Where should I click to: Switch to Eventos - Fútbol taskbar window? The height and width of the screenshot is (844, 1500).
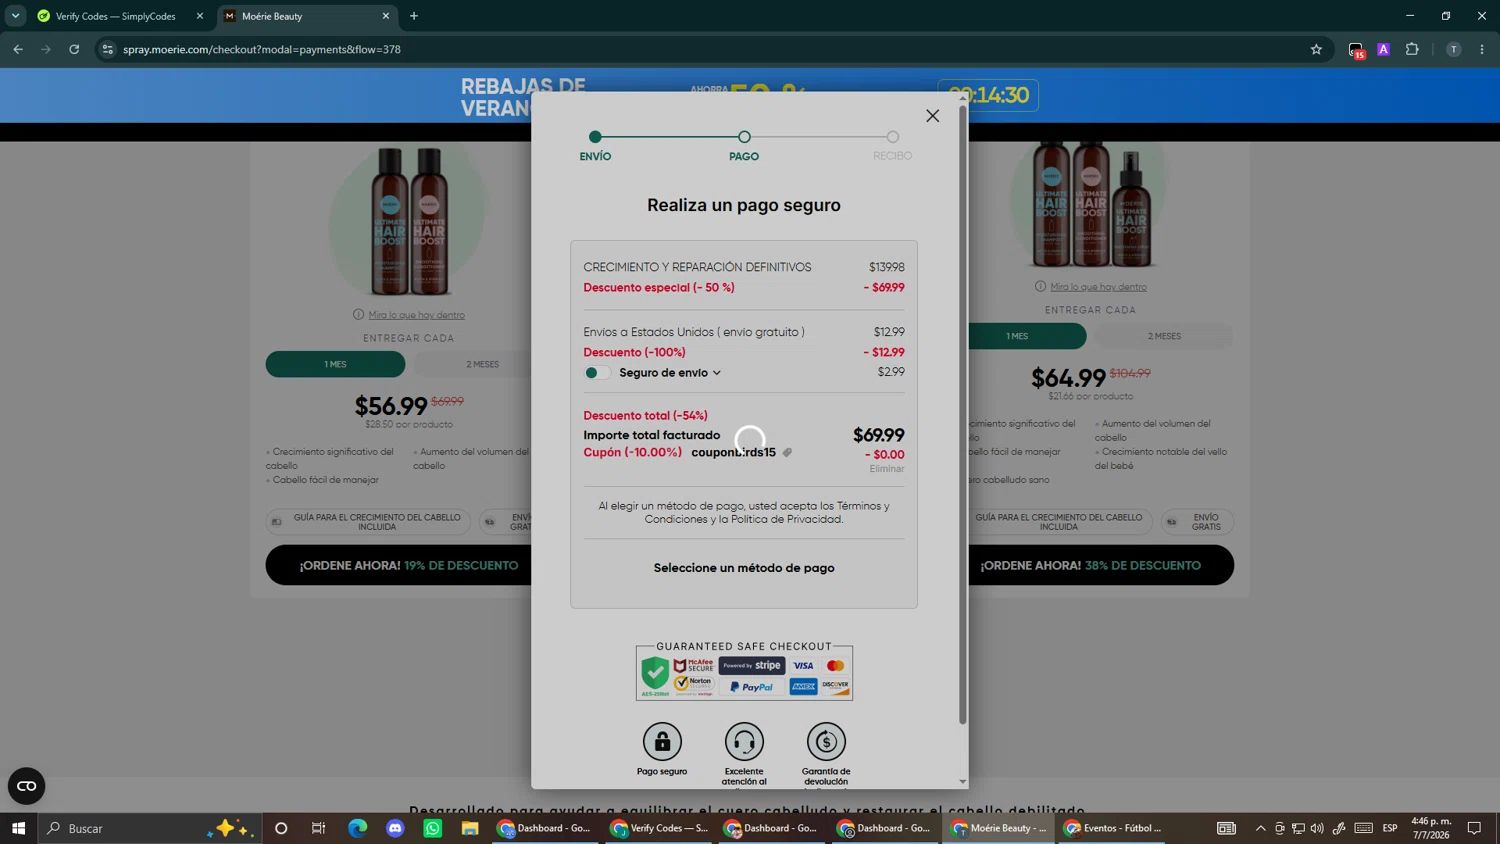(1113, 828)
